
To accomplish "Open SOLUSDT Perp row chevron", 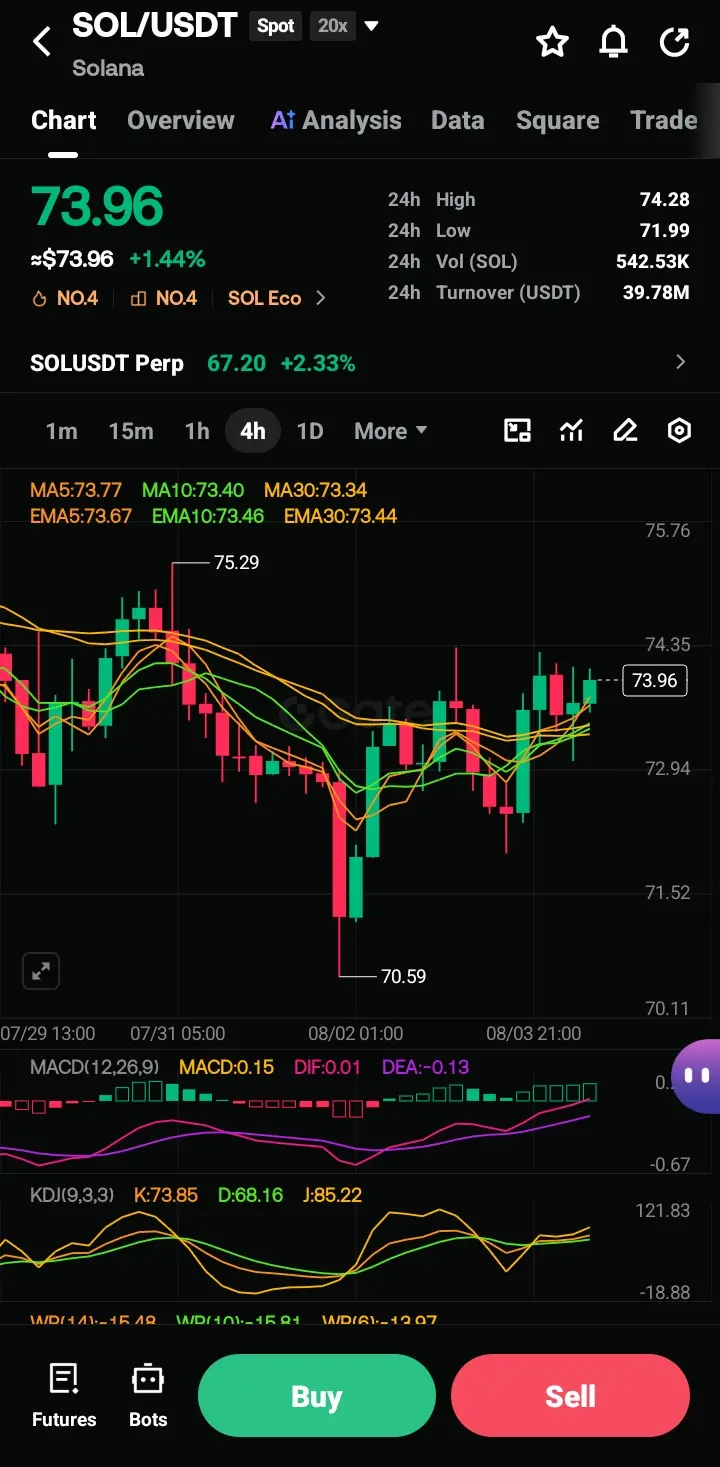I will [681, 362].
